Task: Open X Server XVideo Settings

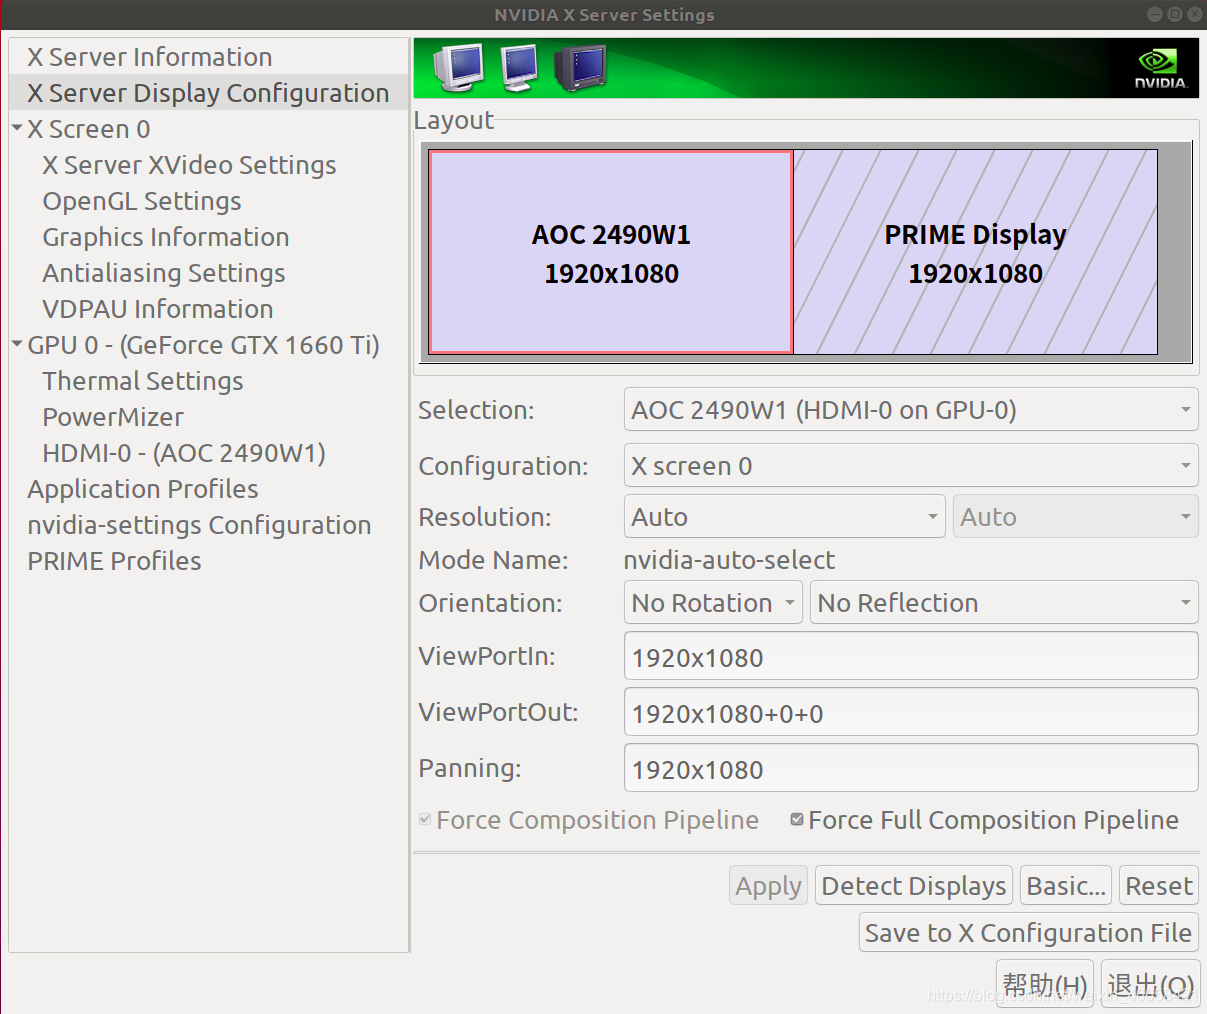Action: pyautogui.click(x=189, y=165)
